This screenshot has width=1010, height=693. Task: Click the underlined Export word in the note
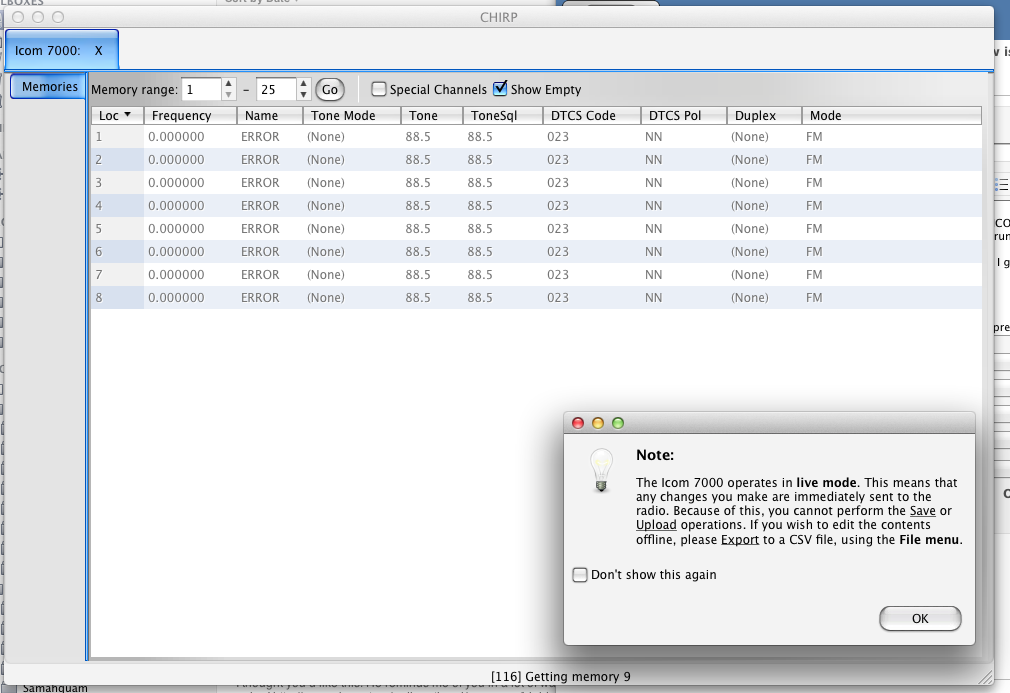click(740, 540)
